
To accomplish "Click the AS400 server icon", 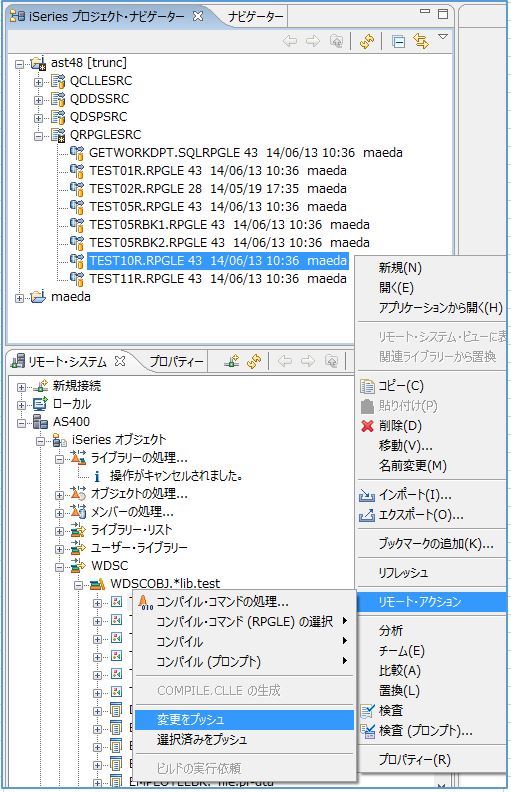I will [x=40, y=422].
